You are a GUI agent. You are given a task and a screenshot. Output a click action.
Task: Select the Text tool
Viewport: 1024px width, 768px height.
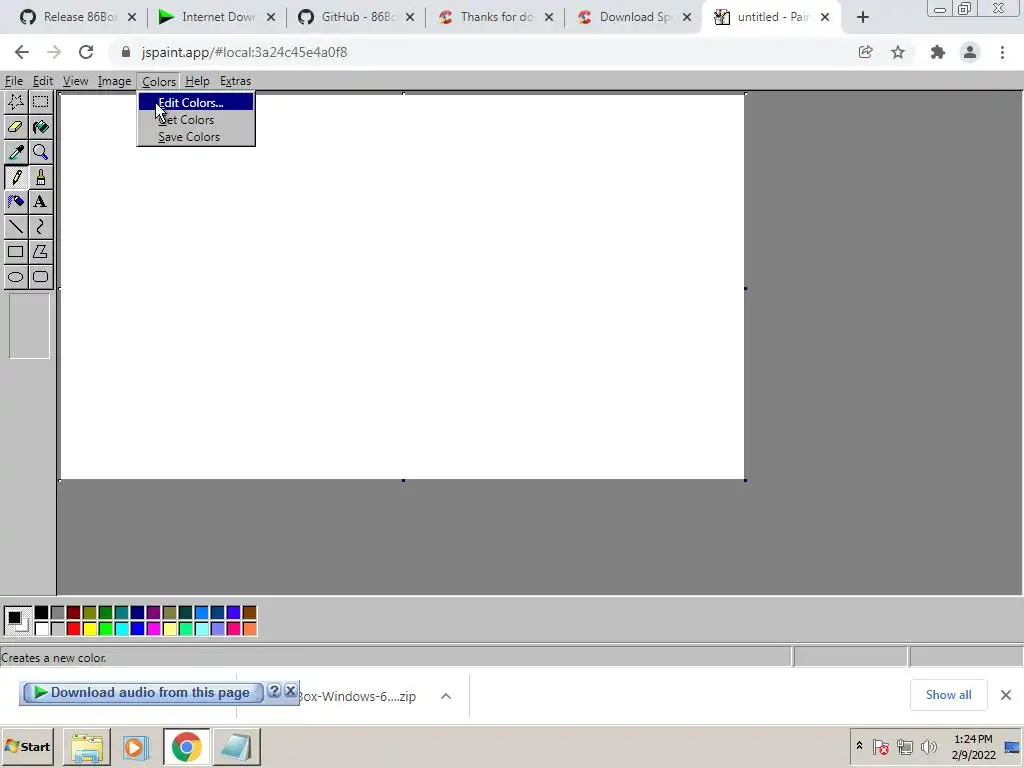pyautogui.click(x=40, y=202)
